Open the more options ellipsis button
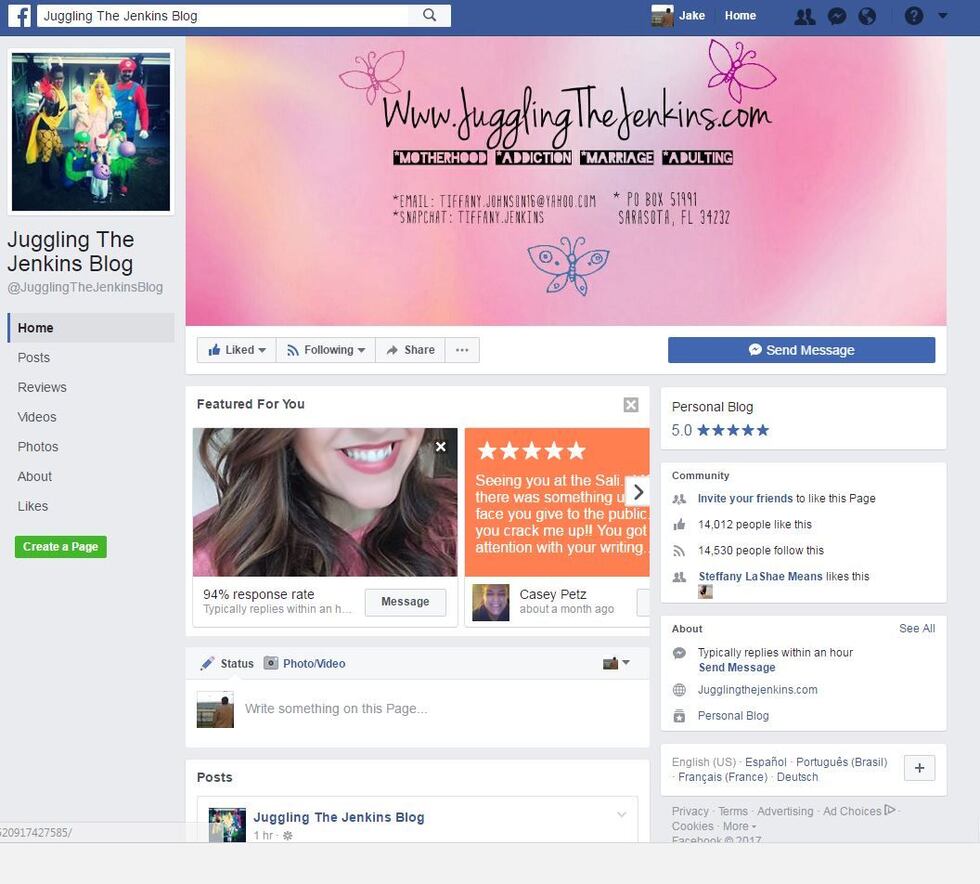This screenshot has width=980, height=884. click(462, 350)
